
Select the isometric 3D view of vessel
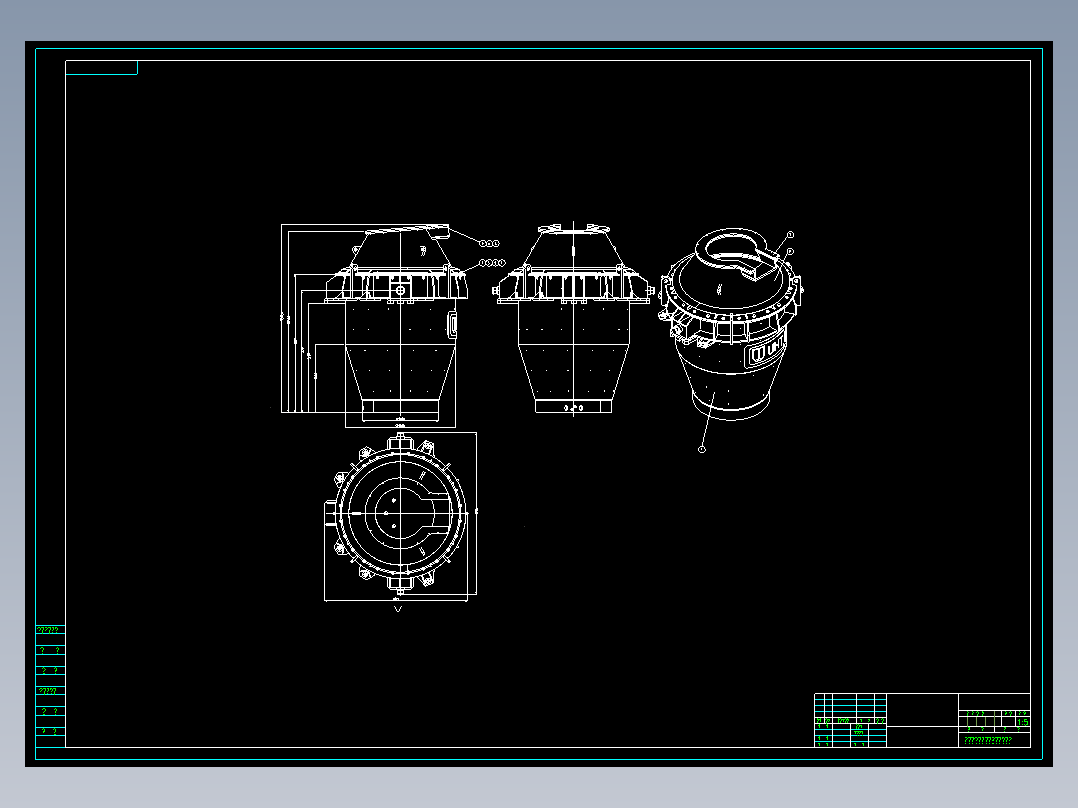(x=731, y=325)
